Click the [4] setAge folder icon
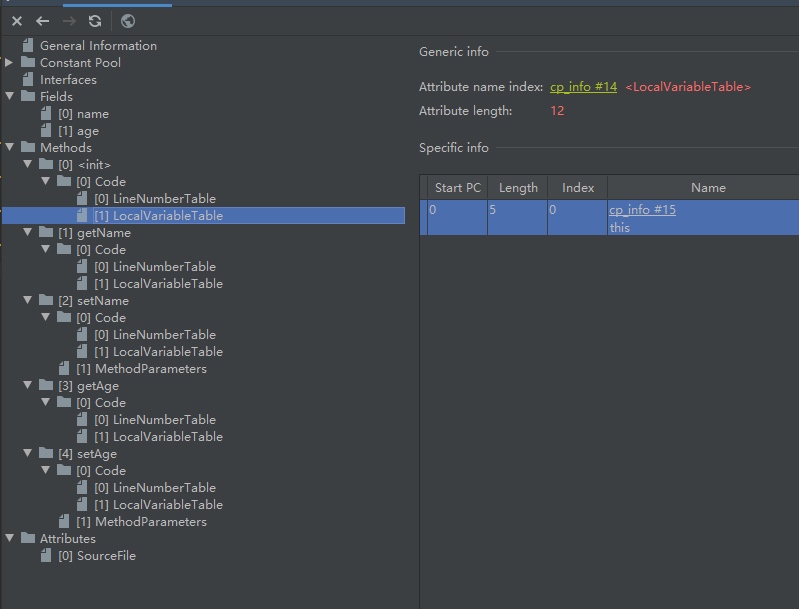 click(46, 453)
